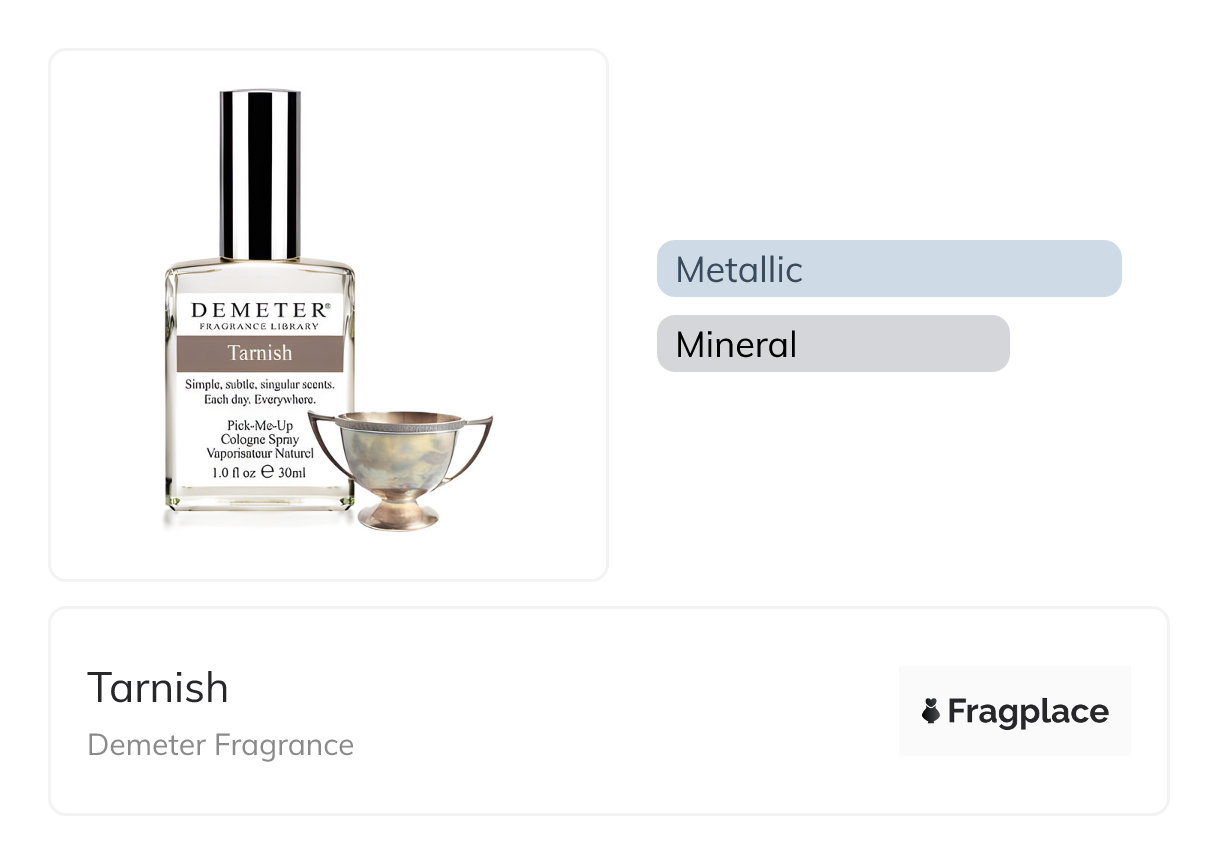Click the left handle of the silver cup

(x=323, y=438)
